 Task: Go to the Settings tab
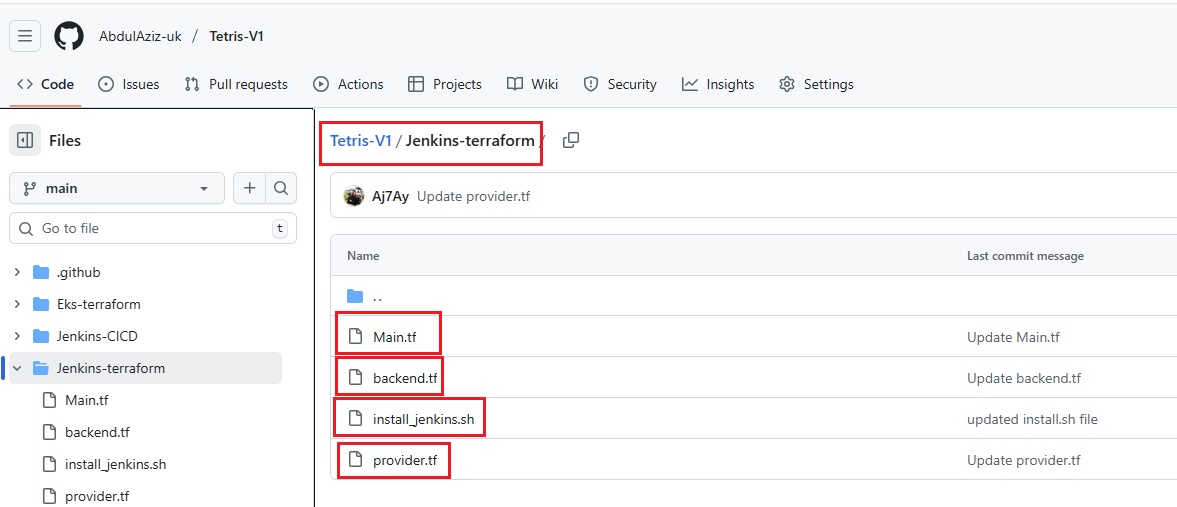[816, 84]
